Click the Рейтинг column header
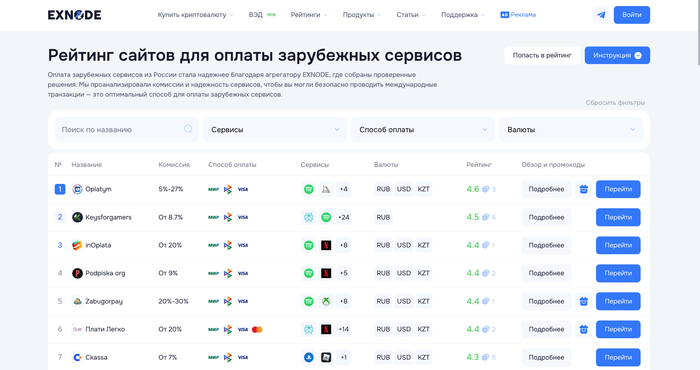The width and height of the screenshot is (700, 370). click(479, 165)
